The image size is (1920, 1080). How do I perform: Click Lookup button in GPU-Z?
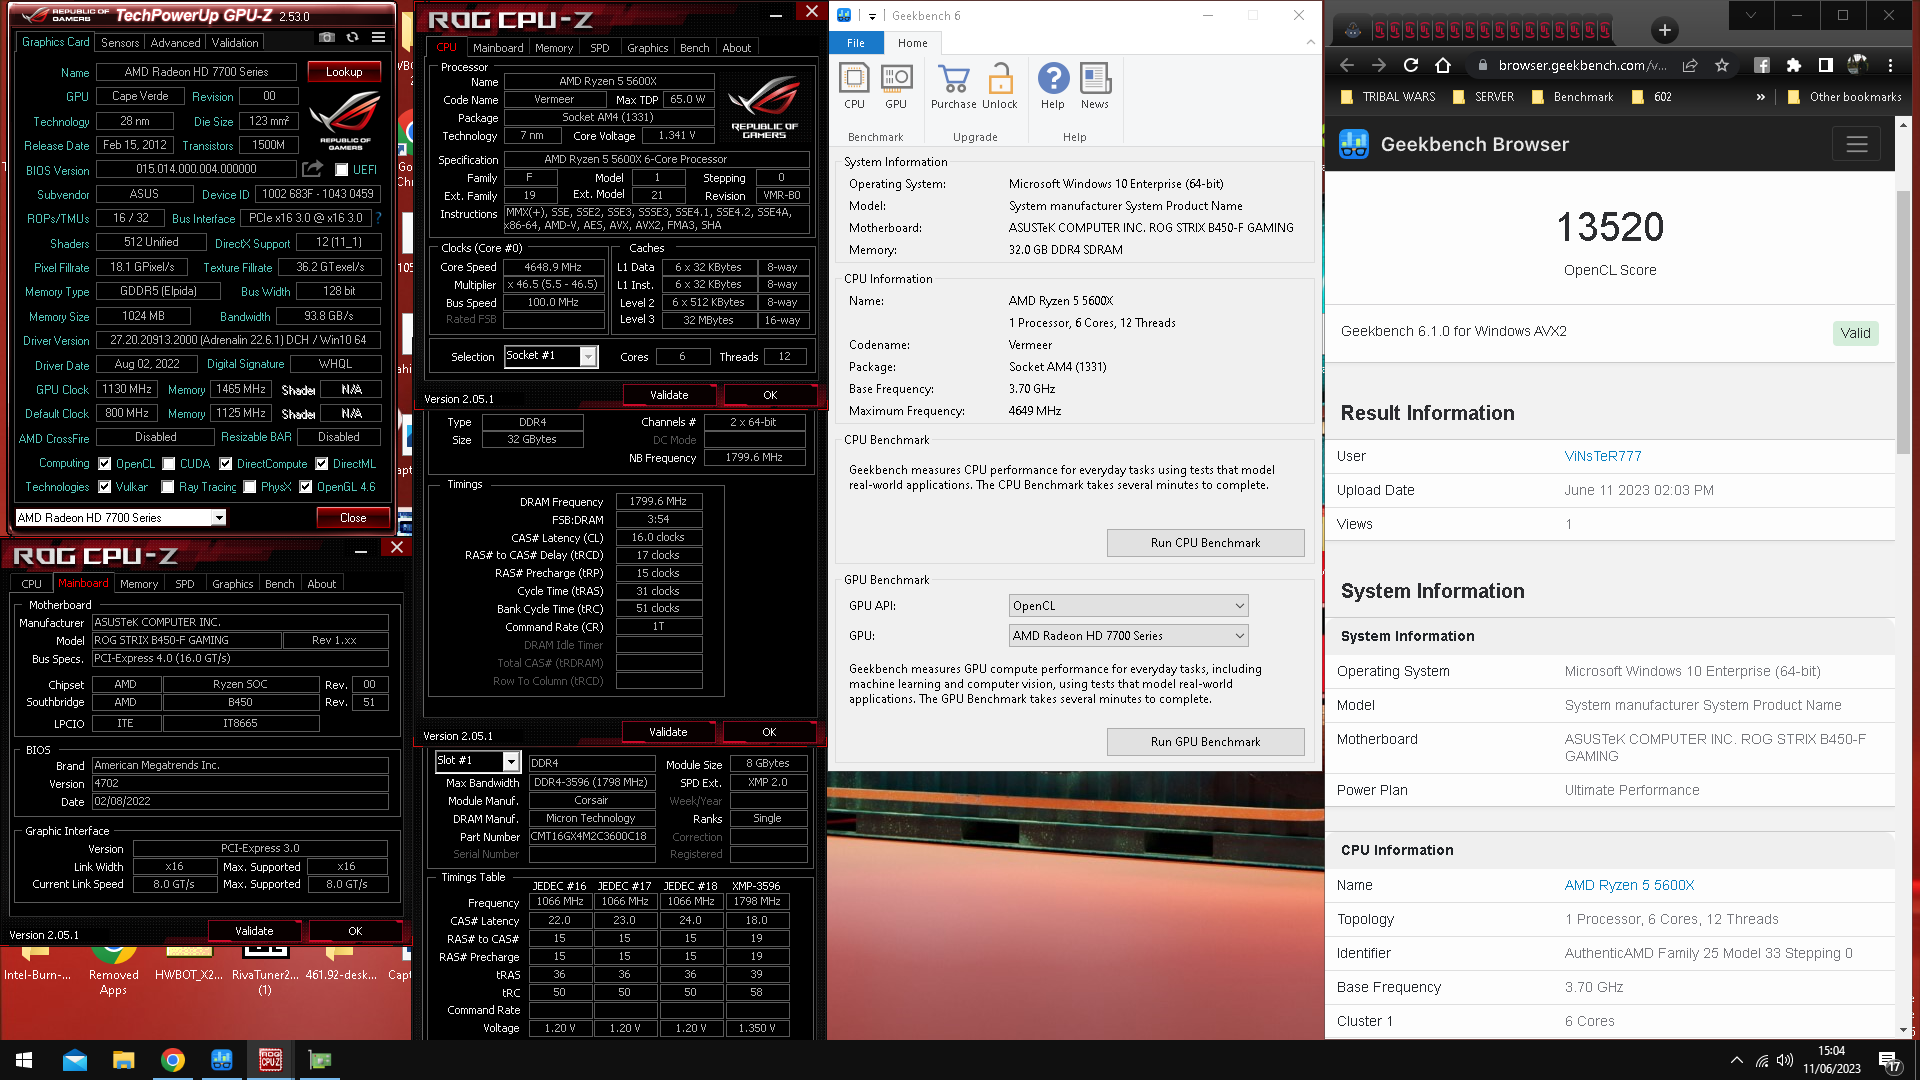344,72
